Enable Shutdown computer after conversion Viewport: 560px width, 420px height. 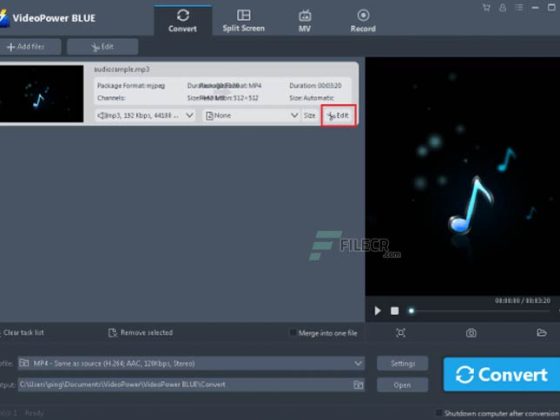(x=439, y=412)
